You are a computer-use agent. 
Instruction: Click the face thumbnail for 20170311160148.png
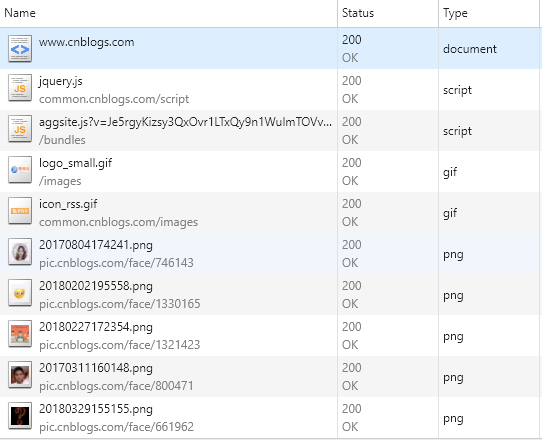pos(20,375)
